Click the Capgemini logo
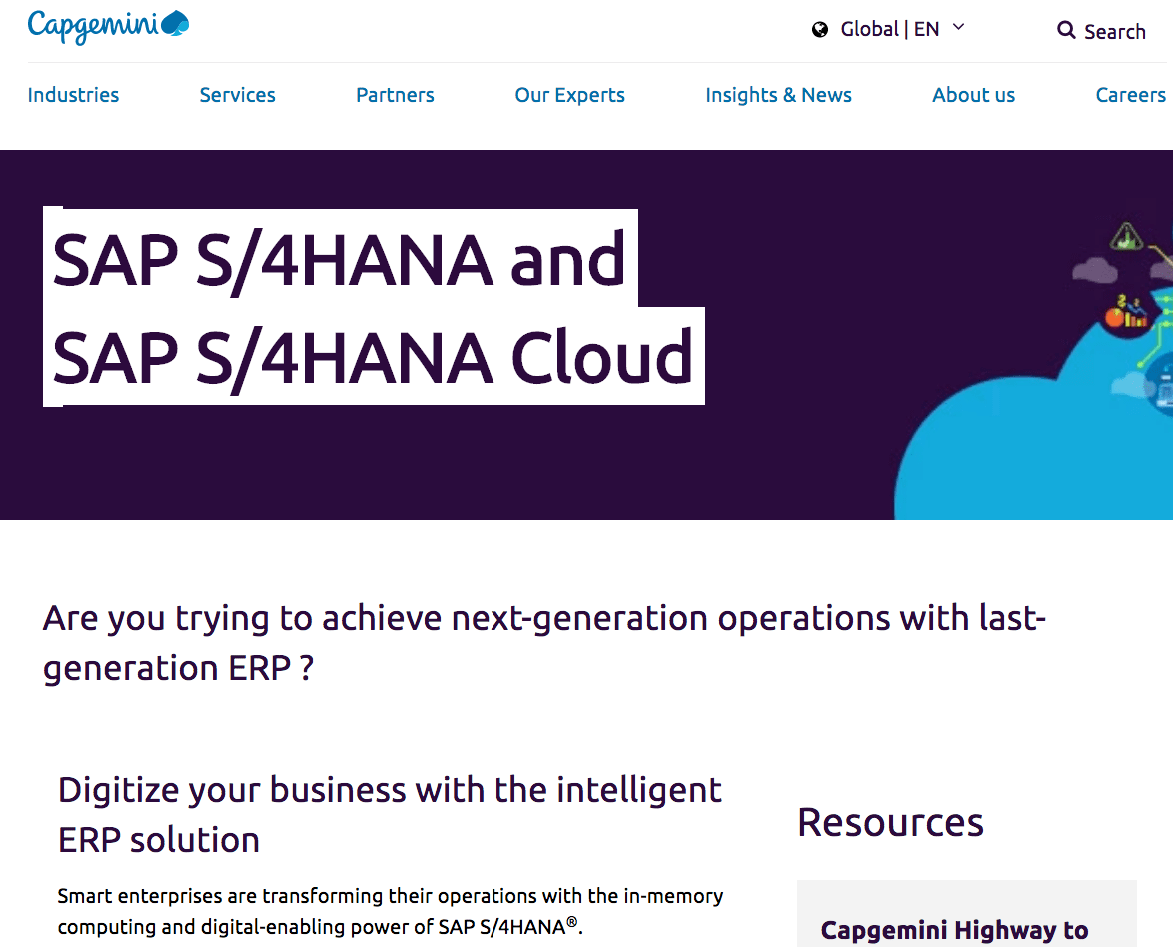The height and width of the screenshot is (947, 1173). click(x=108, y=27)
